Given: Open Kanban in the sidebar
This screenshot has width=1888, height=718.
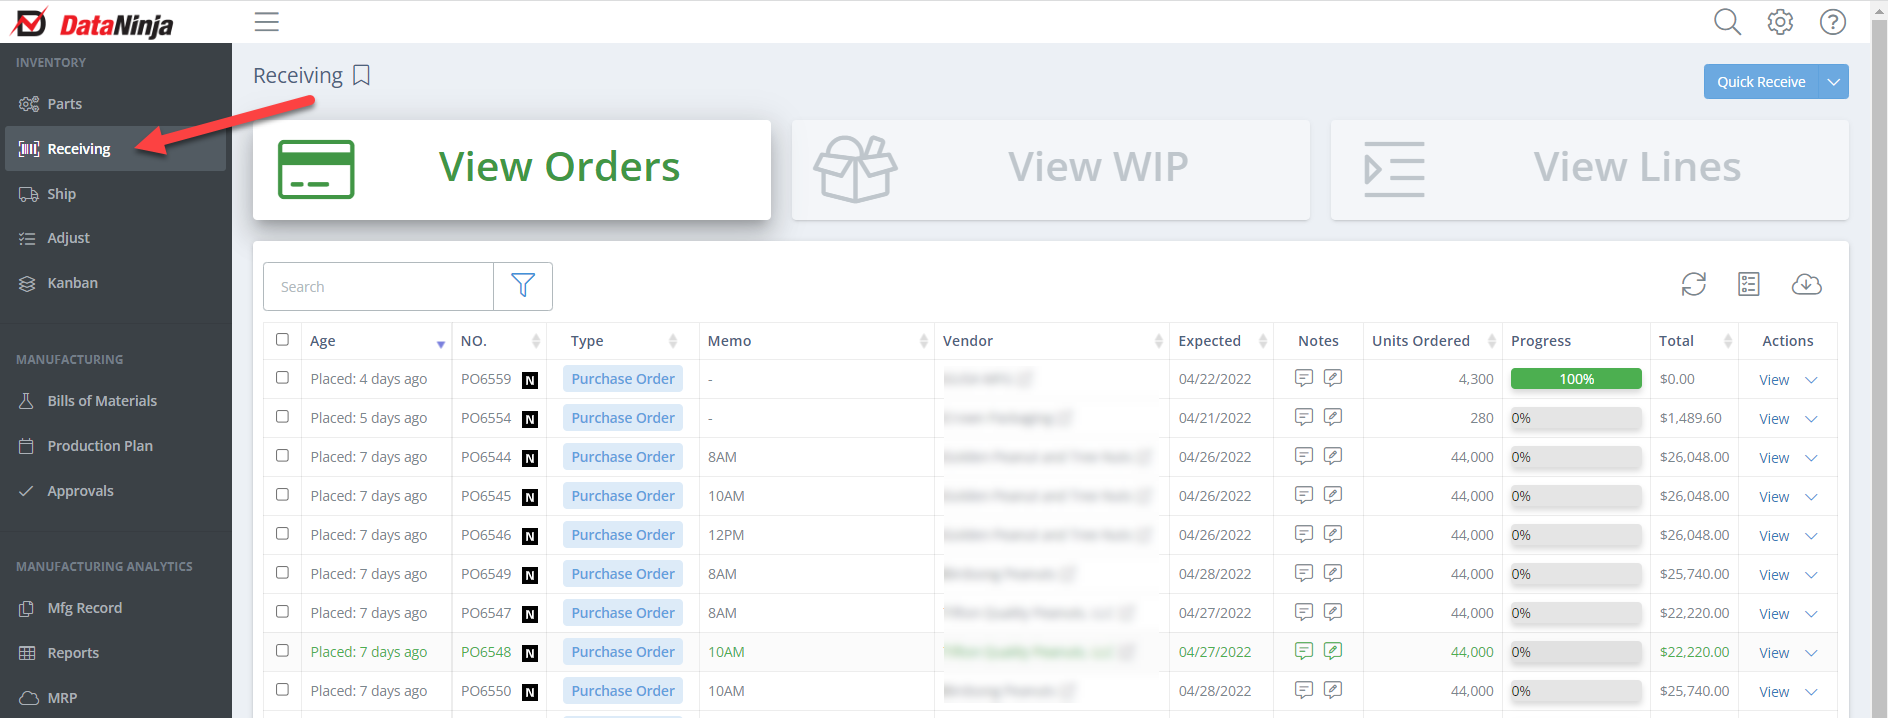Looking at the screenshot, I should (x=115, y=283).
